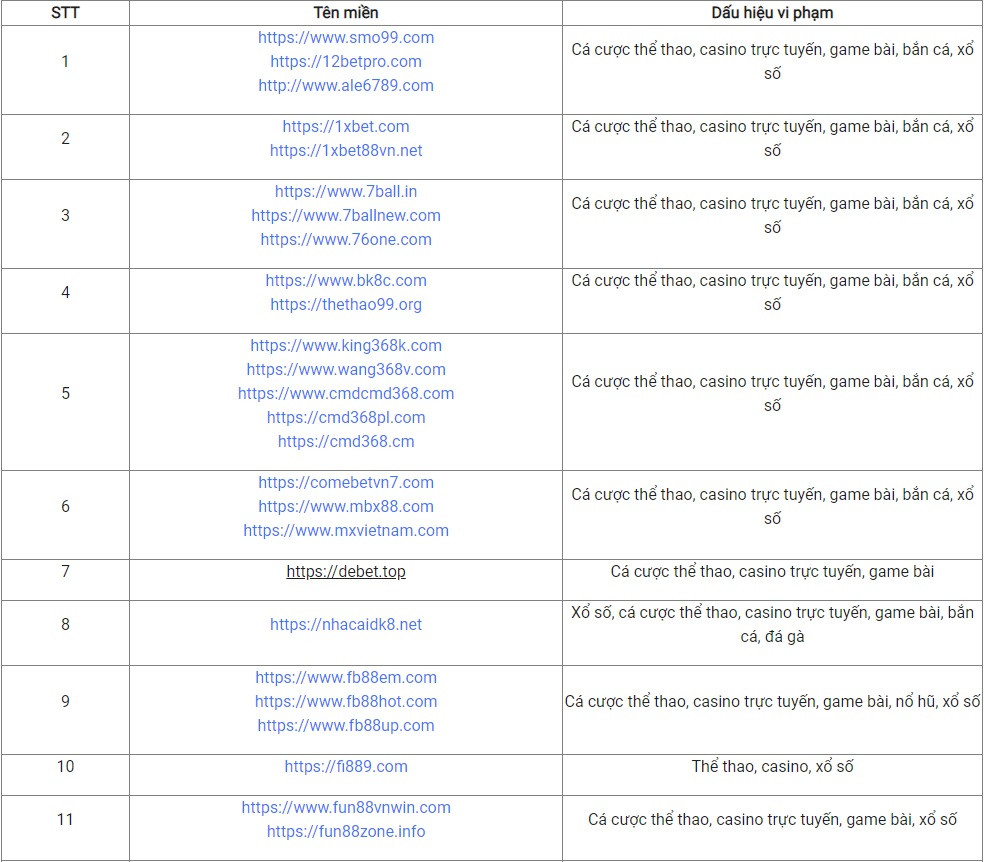Screen dimensions: 984x862
Task: Follow the https://cmd368.cm link
Action: [x=346, y=442]
